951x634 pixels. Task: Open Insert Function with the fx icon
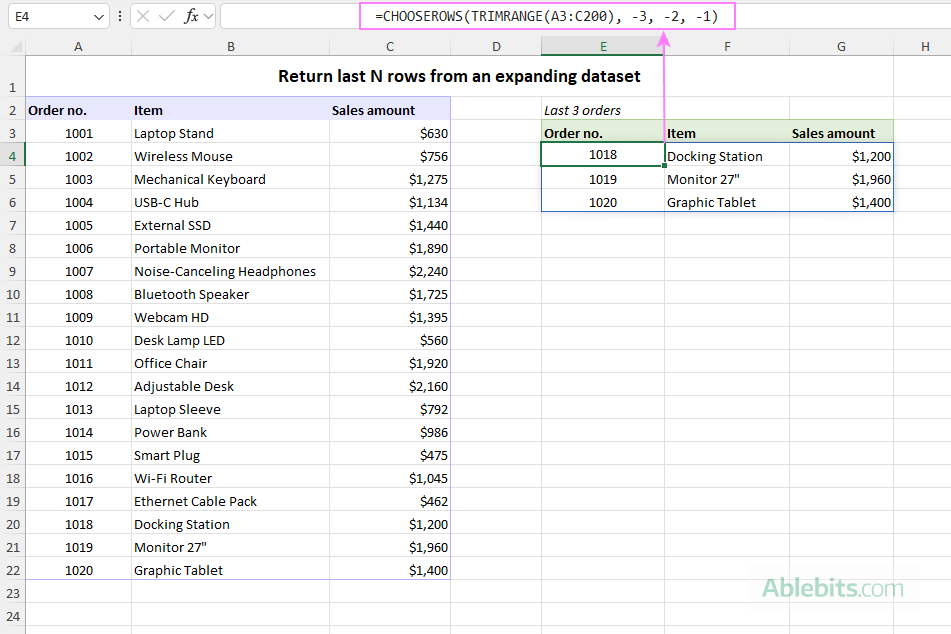pos(191,15)
